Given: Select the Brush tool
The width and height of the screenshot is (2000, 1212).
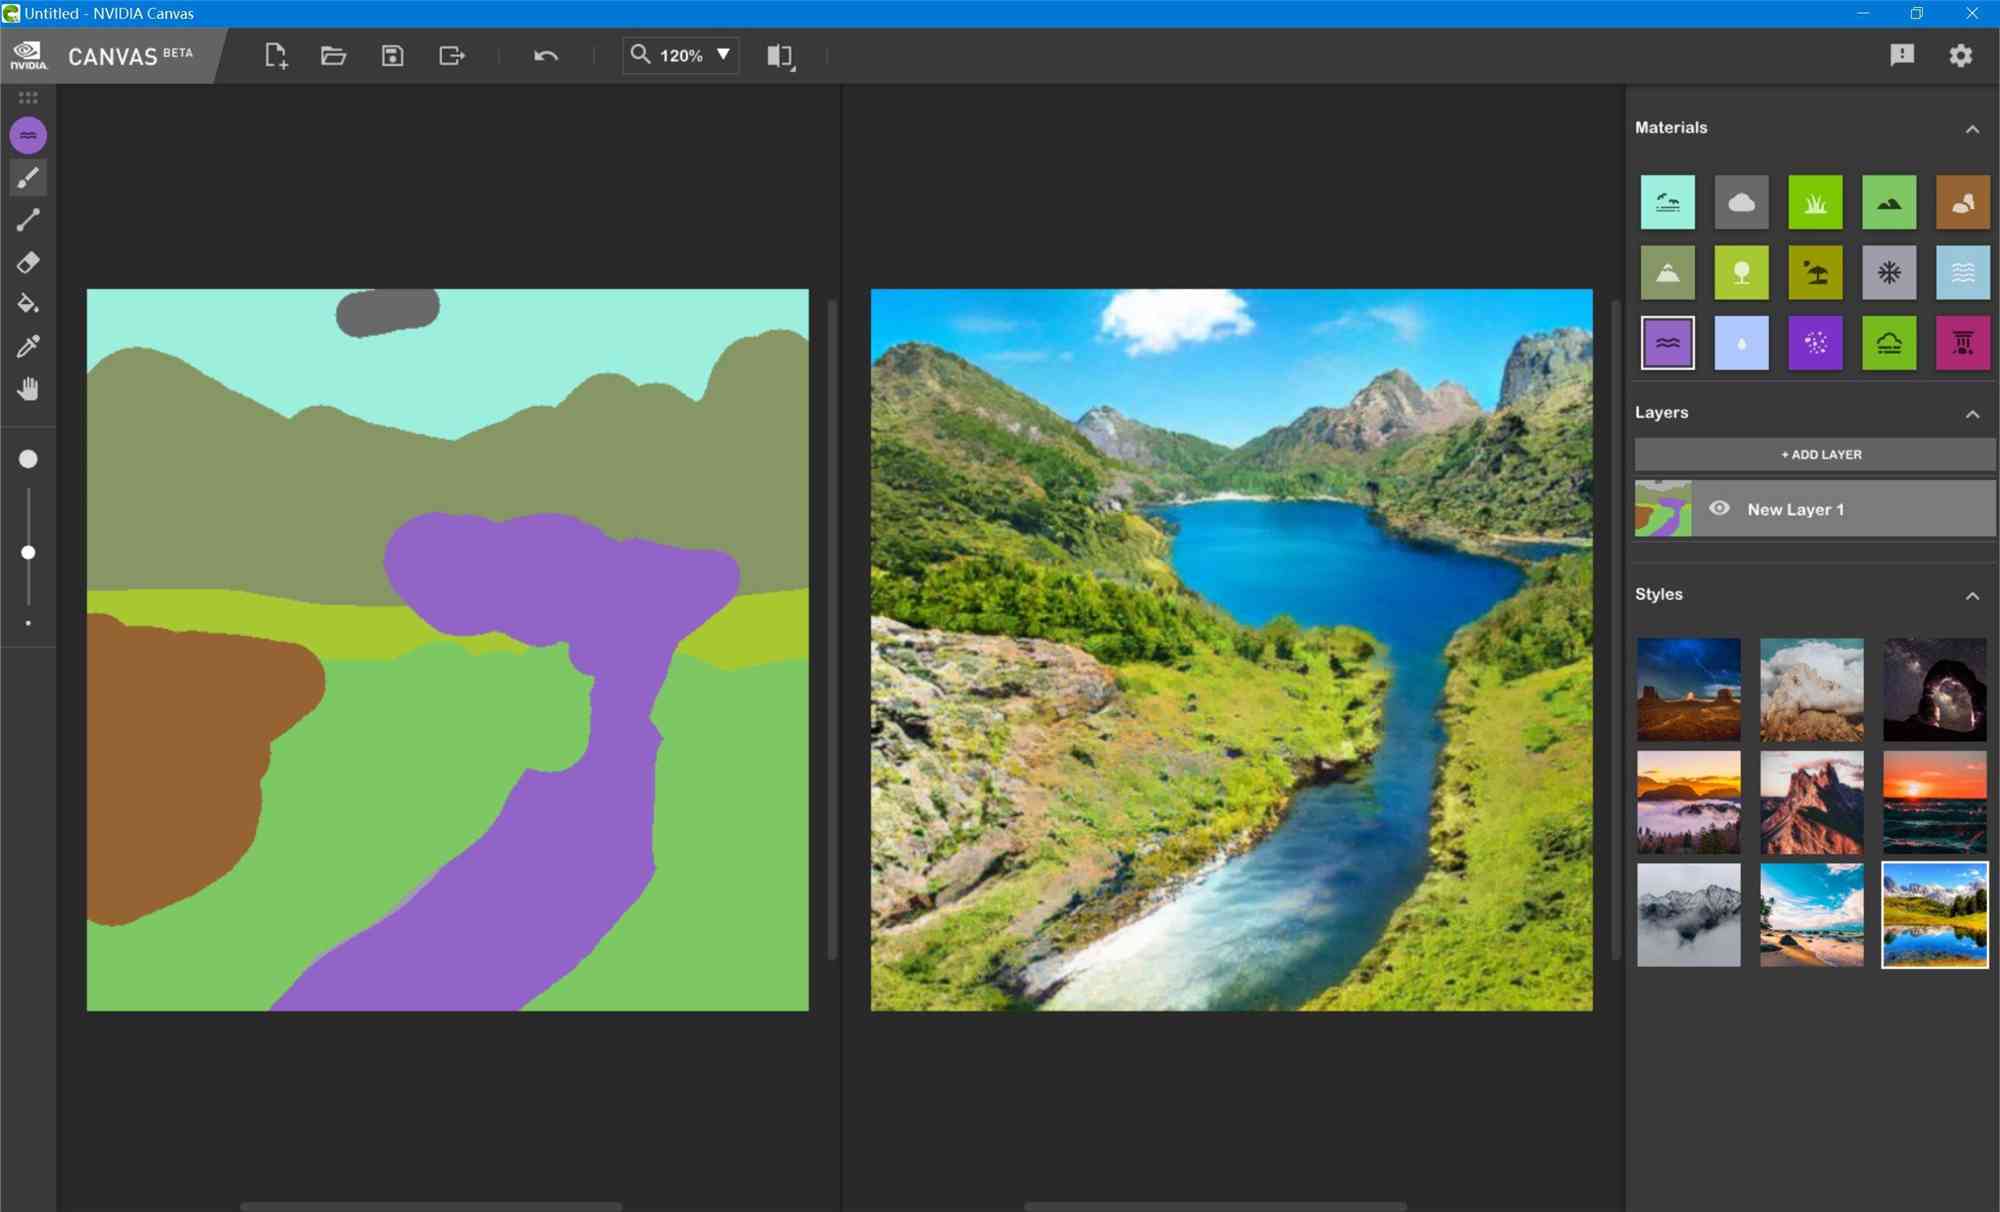Looking at the screenshot, I should point(27,177).
